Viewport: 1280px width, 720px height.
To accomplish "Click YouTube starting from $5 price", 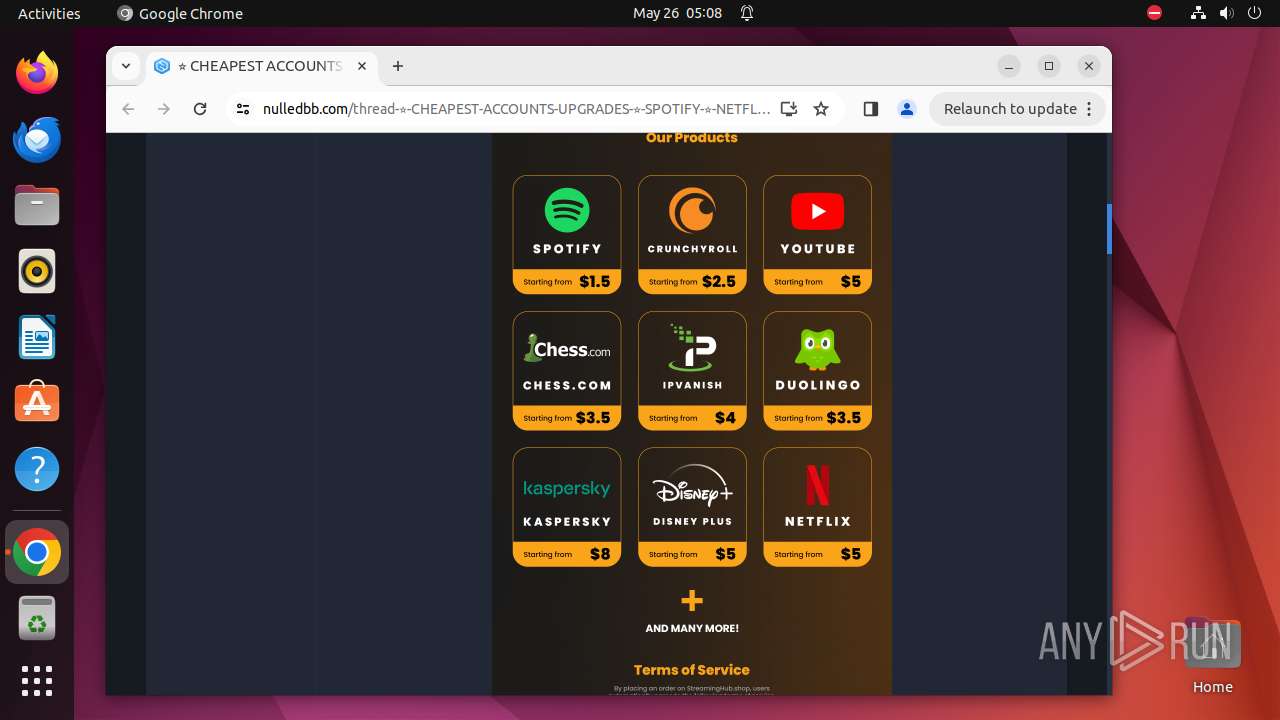I will tap(818, 282).
